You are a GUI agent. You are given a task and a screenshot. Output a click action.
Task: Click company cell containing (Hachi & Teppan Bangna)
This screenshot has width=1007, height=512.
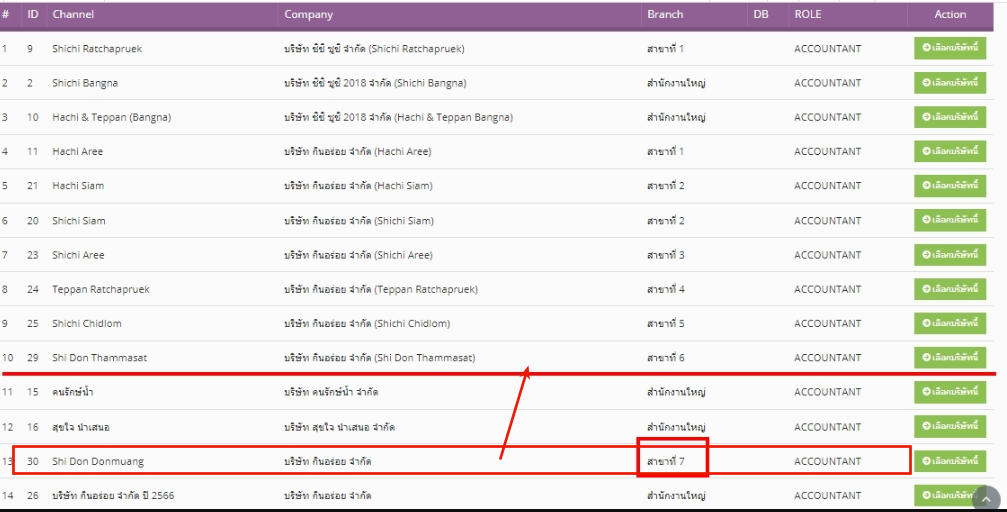click(x=398, y=117)
